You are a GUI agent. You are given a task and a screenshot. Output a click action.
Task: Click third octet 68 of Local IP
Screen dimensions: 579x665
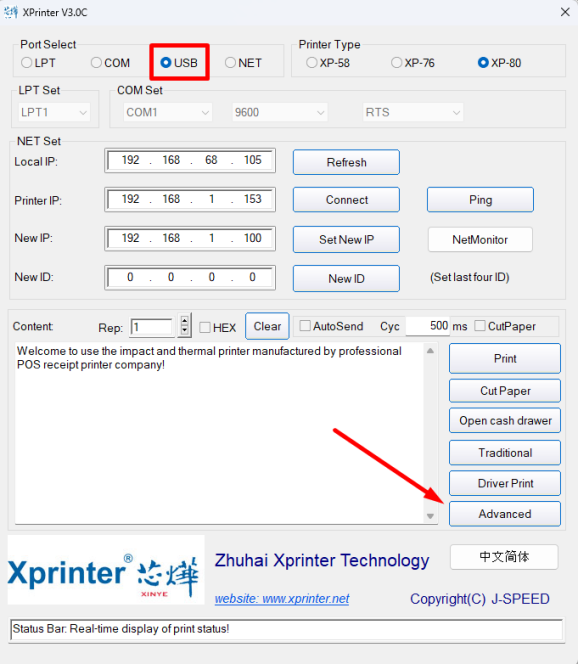(x=211, y=160)
